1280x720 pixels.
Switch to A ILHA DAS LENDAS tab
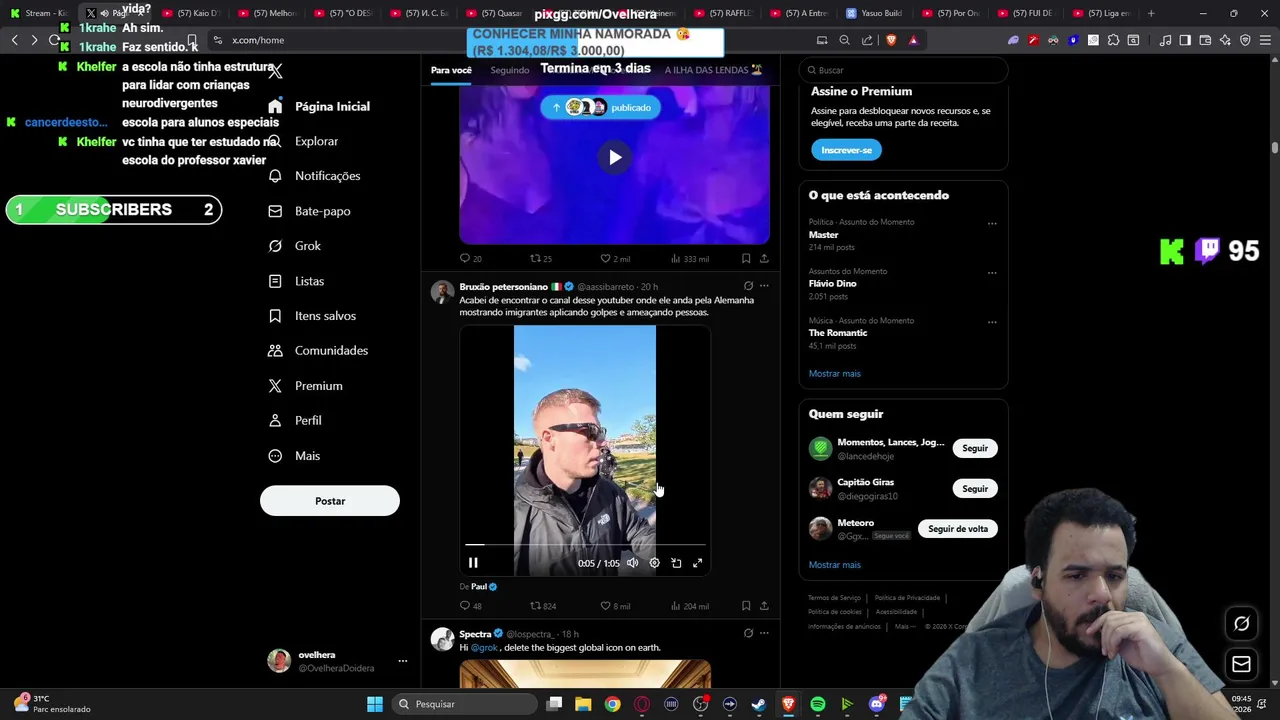[x=714, y=70]
